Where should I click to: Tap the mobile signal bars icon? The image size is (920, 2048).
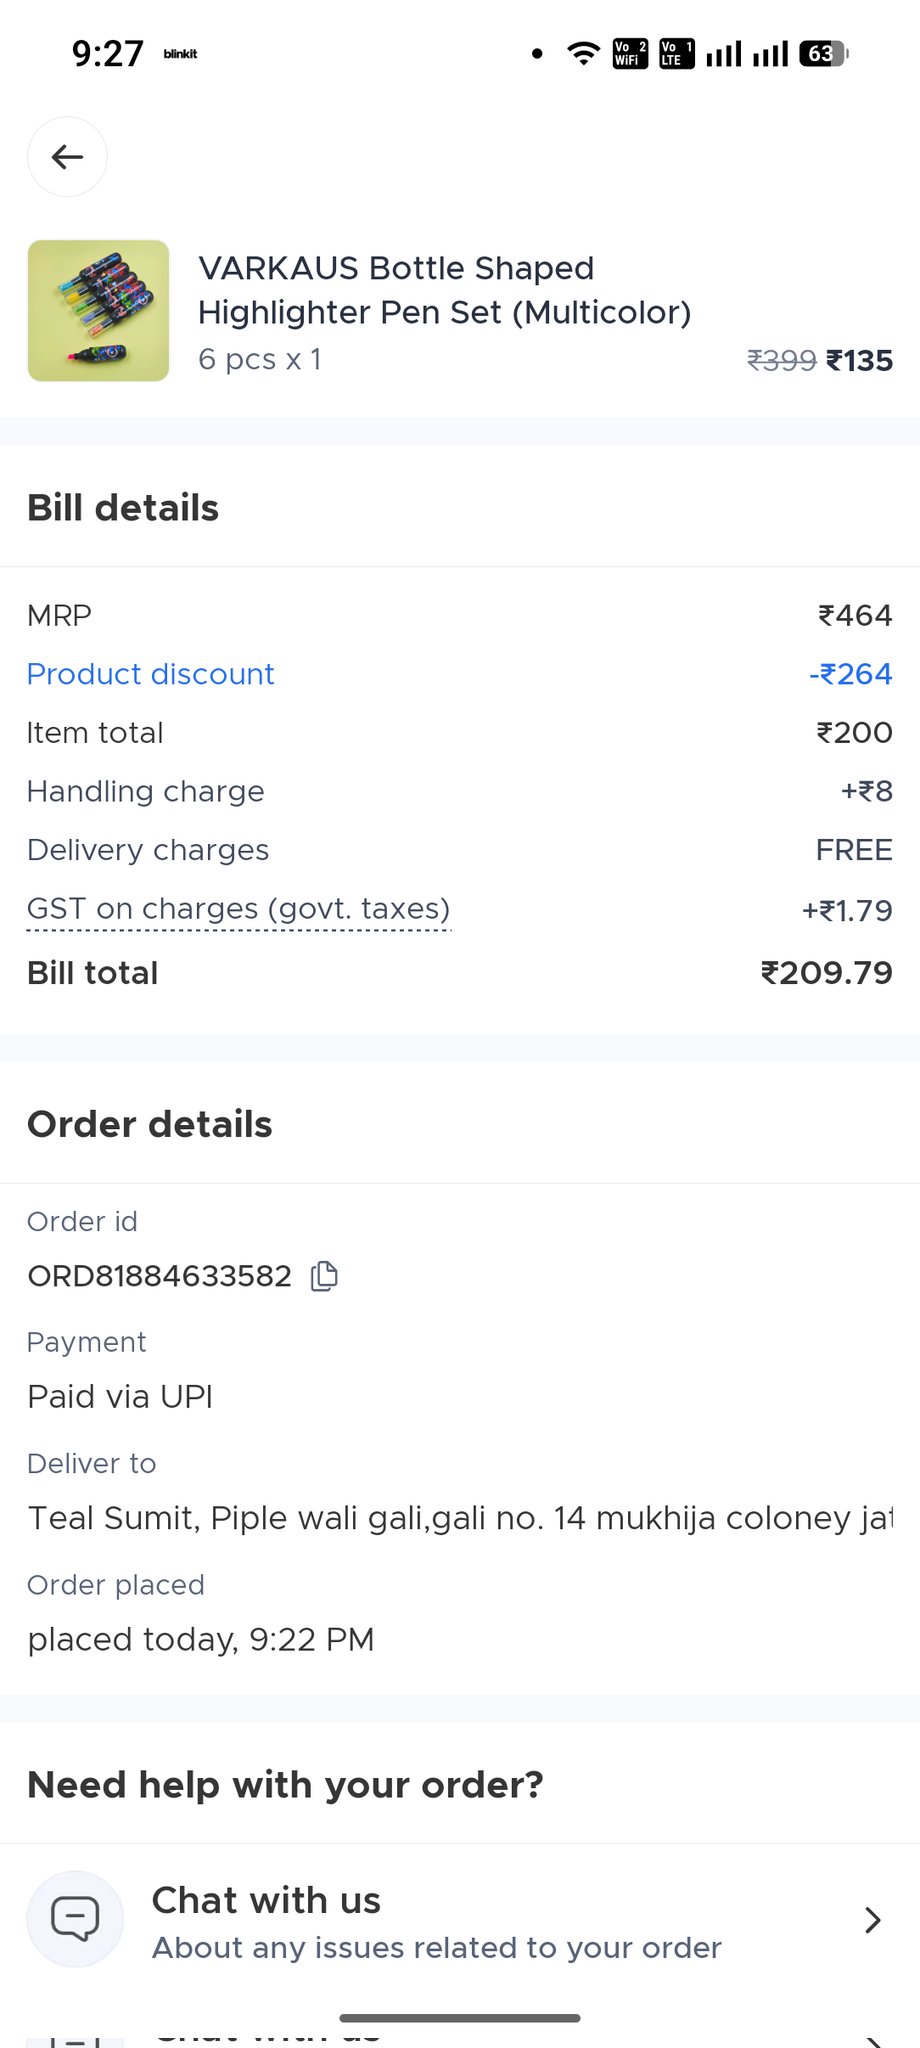724,53
